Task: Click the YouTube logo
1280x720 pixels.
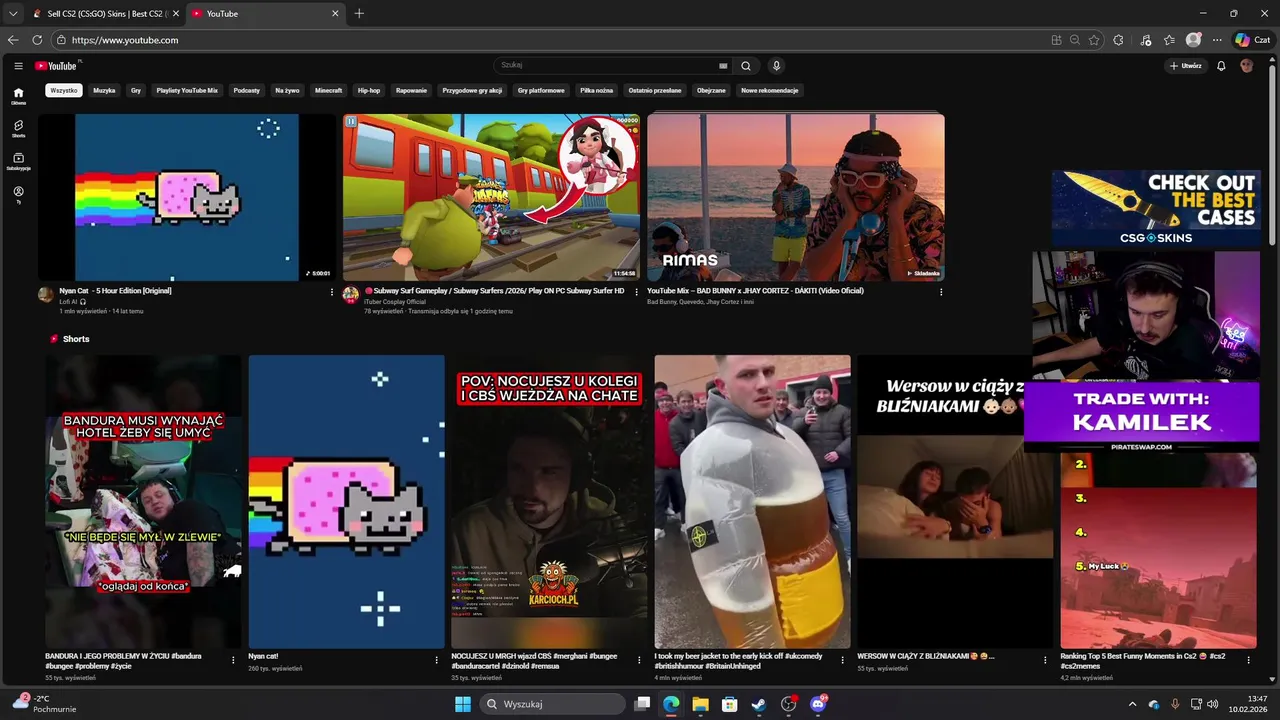Action: [x=56, y=66]
